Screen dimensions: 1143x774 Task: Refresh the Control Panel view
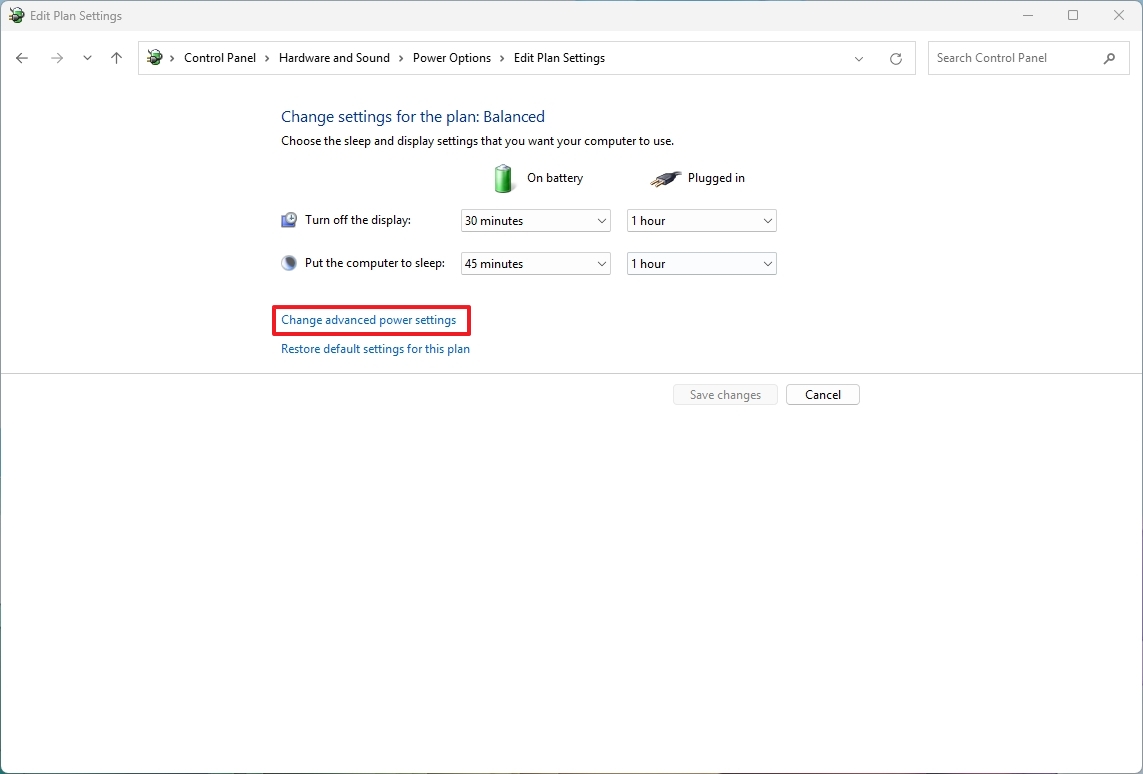896,58
